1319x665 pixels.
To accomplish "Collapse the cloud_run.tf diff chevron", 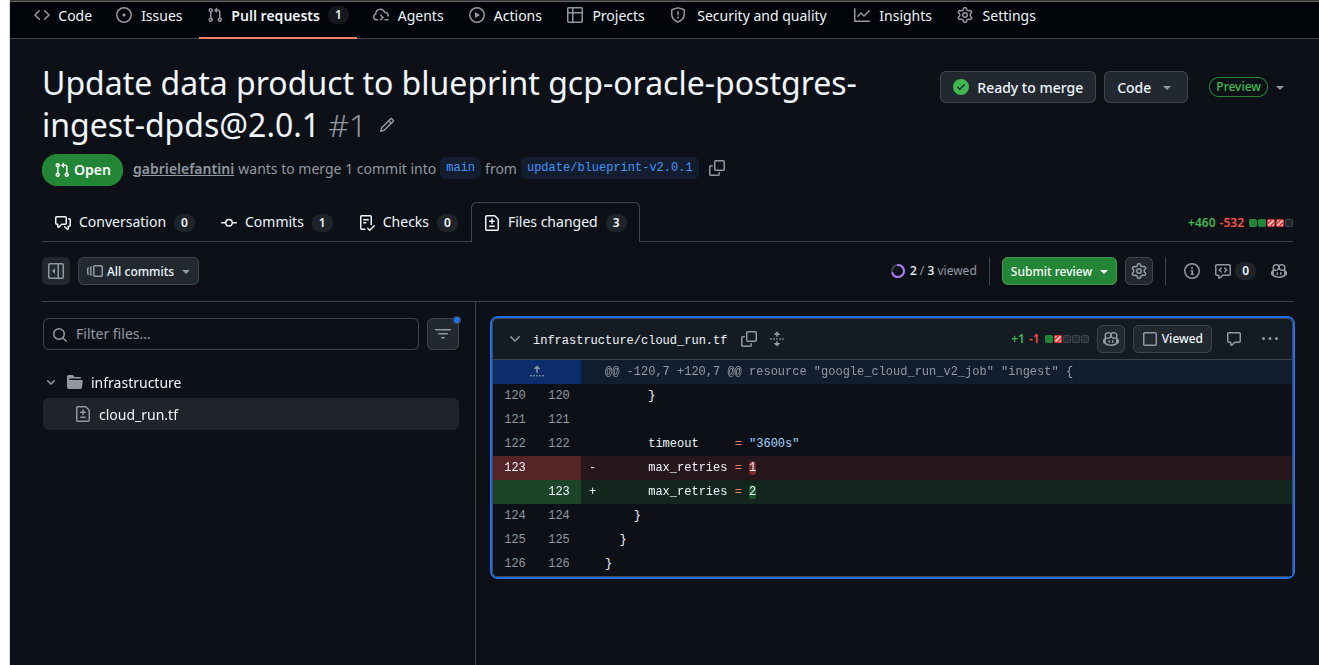I will pos(515,339).
